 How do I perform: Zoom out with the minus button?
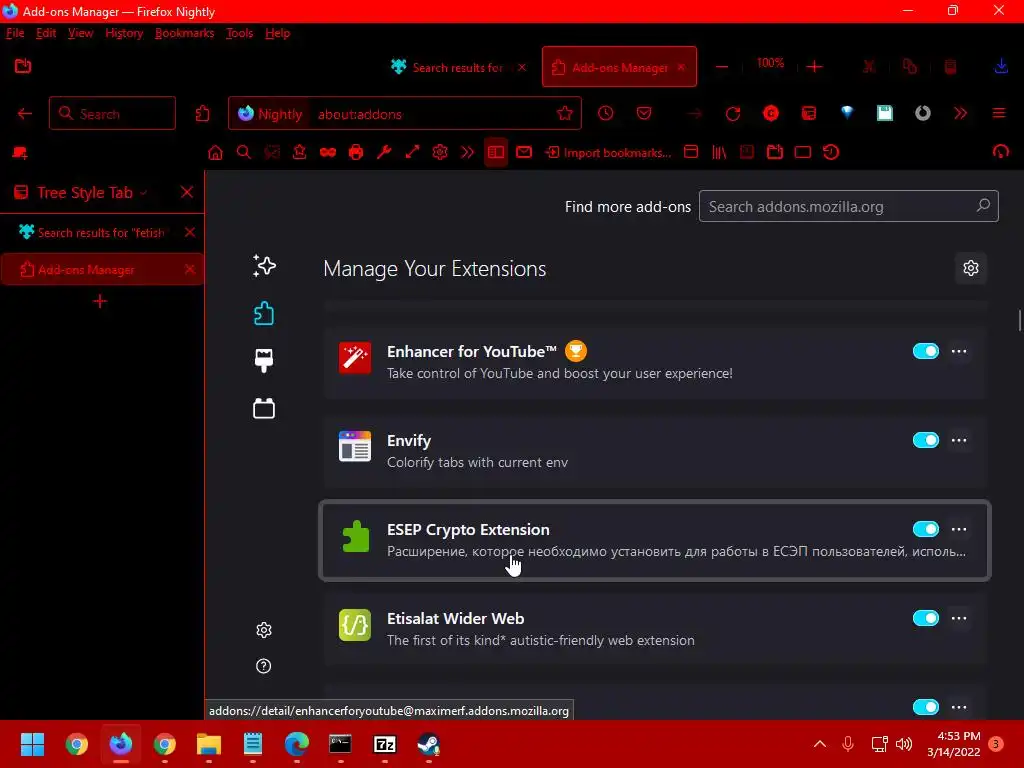pyautogui.click(x=722, y=67)
